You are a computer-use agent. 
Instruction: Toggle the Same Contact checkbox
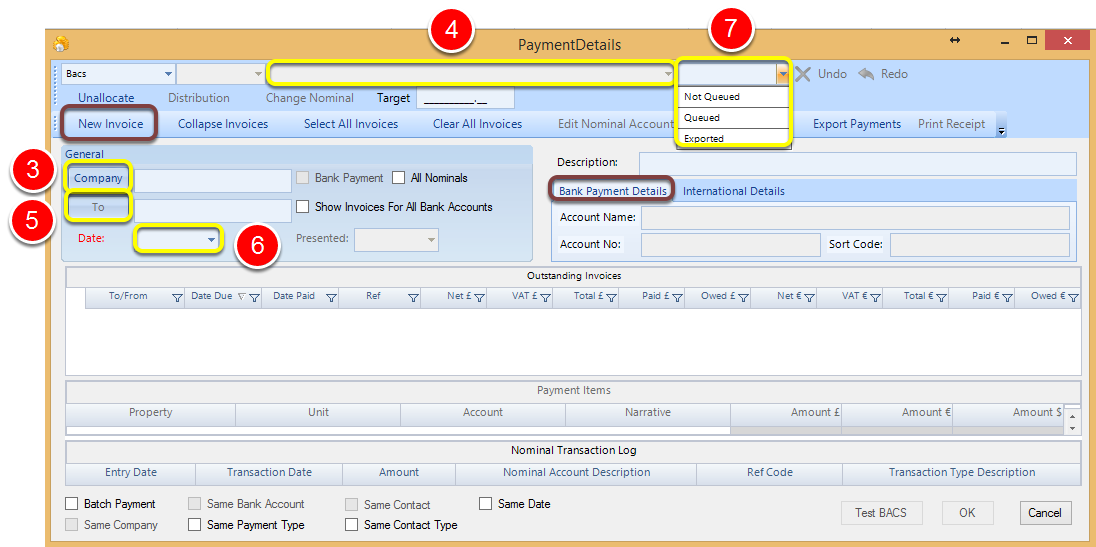(x=352, y=504)
